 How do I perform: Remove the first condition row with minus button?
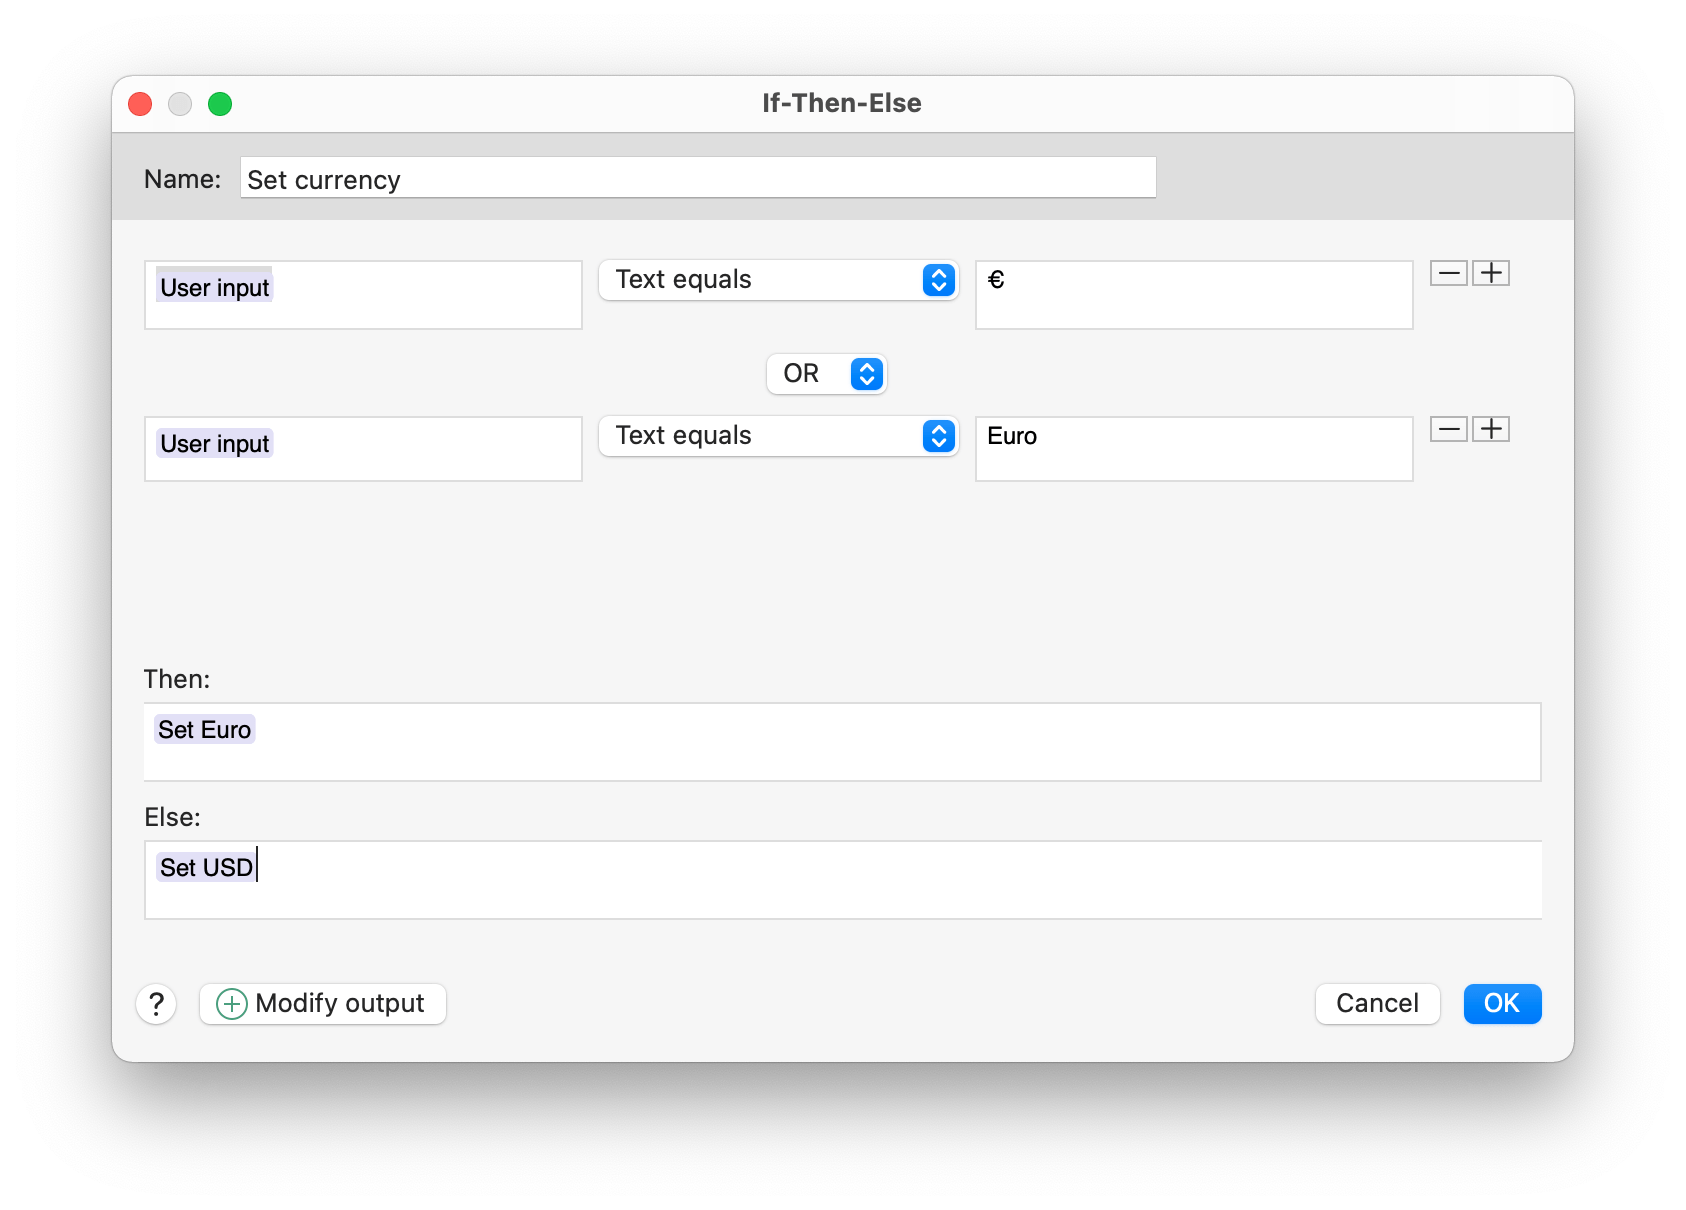[1448, 273]
